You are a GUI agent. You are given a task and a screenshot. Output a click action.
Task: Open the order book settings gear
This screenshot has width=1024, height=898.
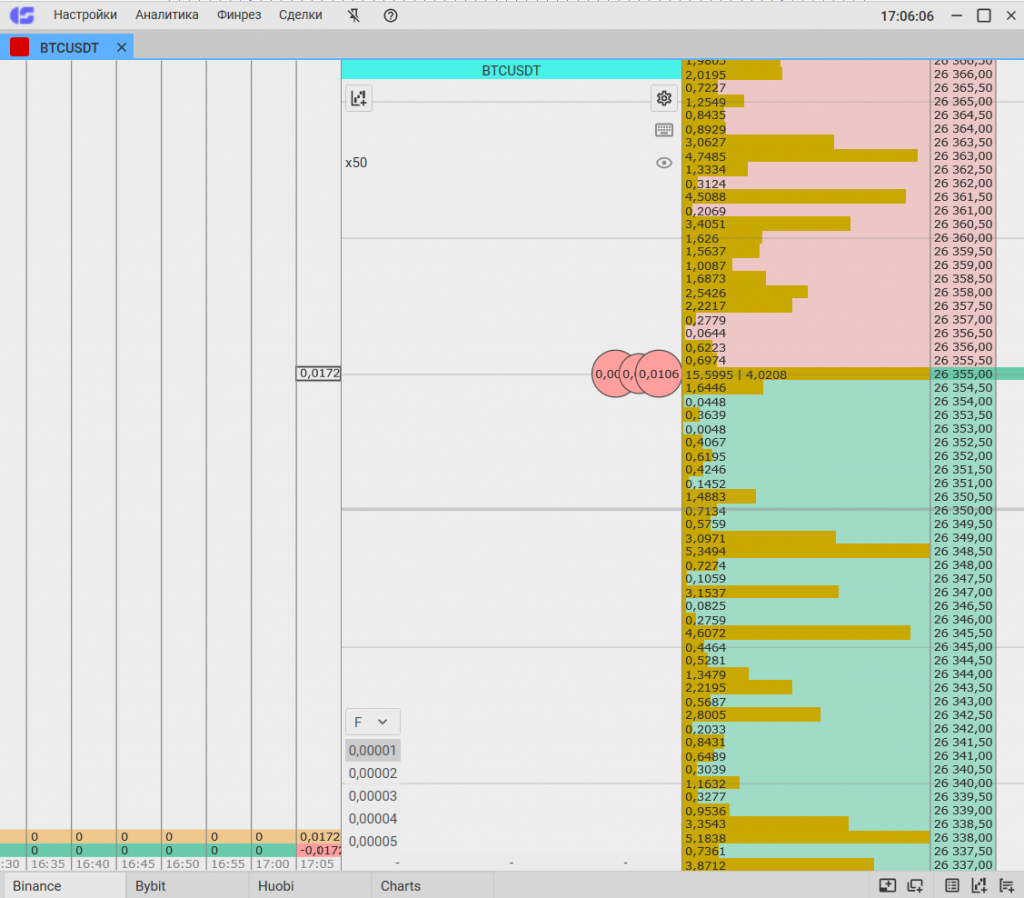[x=664, y=98]
